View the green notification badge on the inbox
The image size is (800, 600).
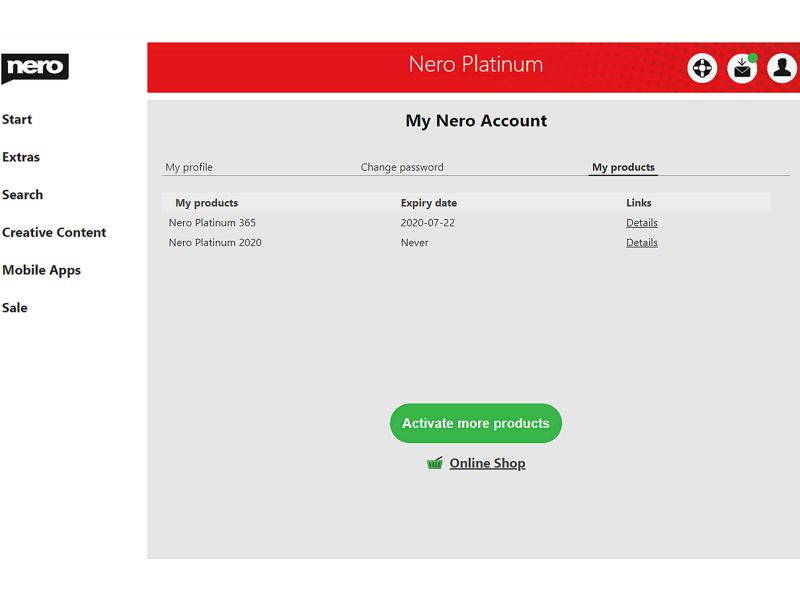[x=754, y=58]
